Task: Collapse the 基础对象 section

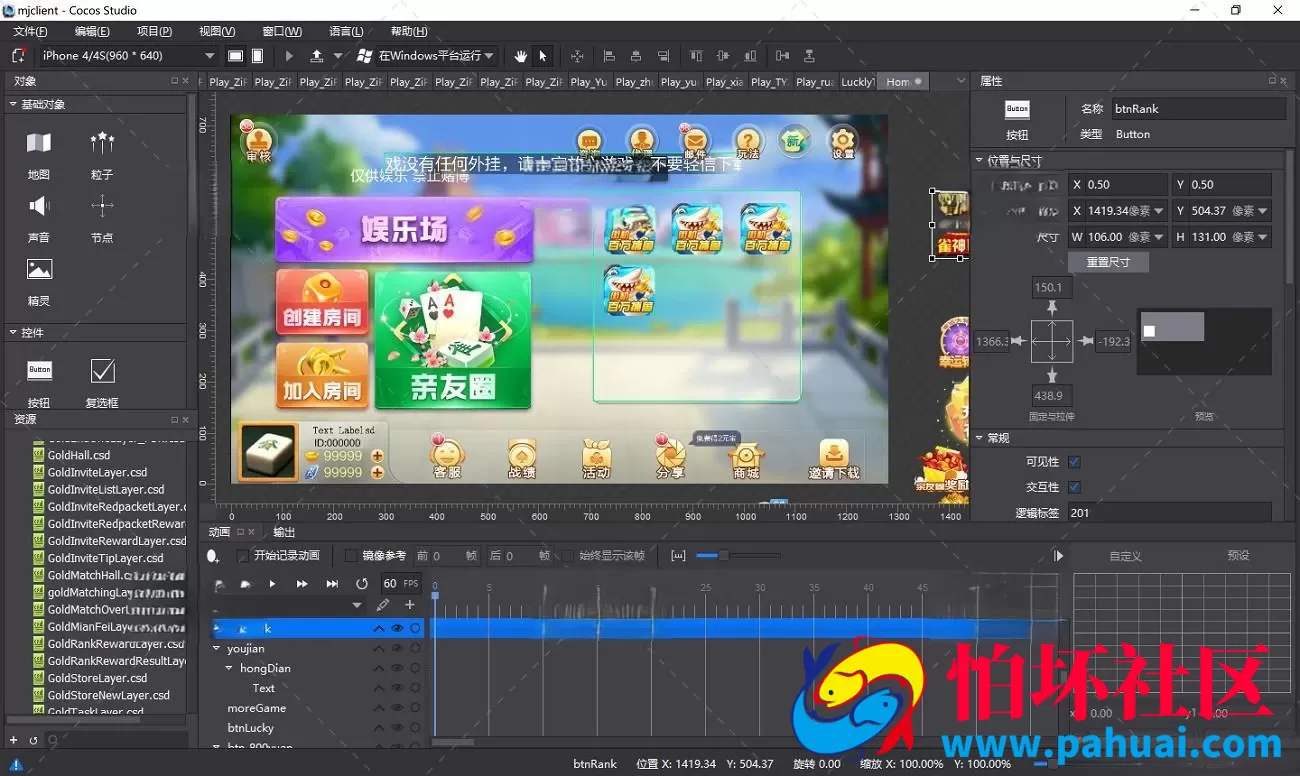Action: (13, 104)
